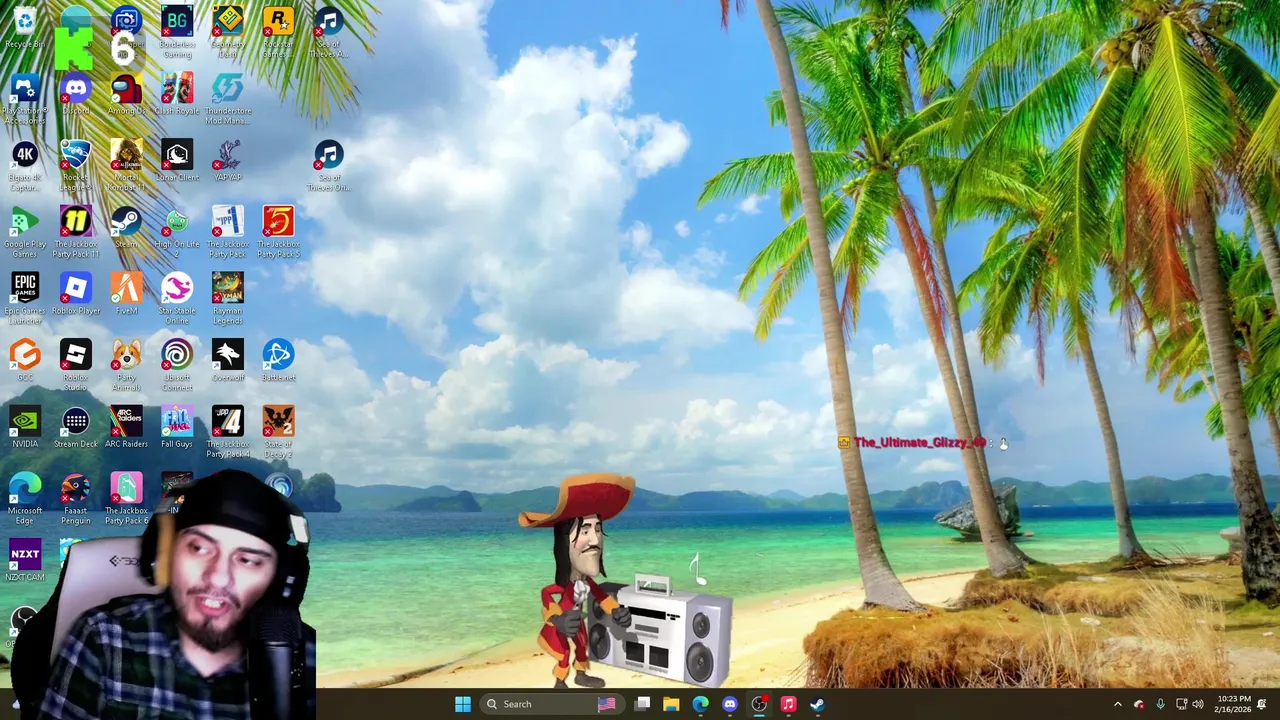Launch Ubisoft Connect desktop icon
Image resolution: width=1280 pixels, height=720 pixels.
pos(177,366)
